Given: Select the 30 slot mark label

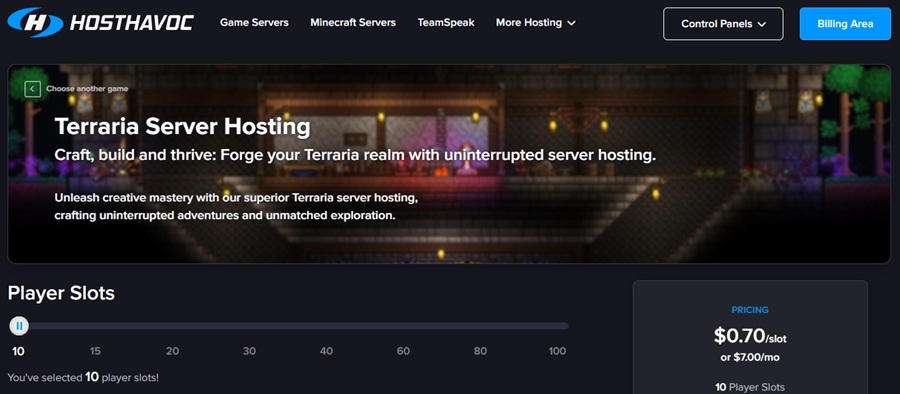Looking at the screenshot, I should [249, 351].
